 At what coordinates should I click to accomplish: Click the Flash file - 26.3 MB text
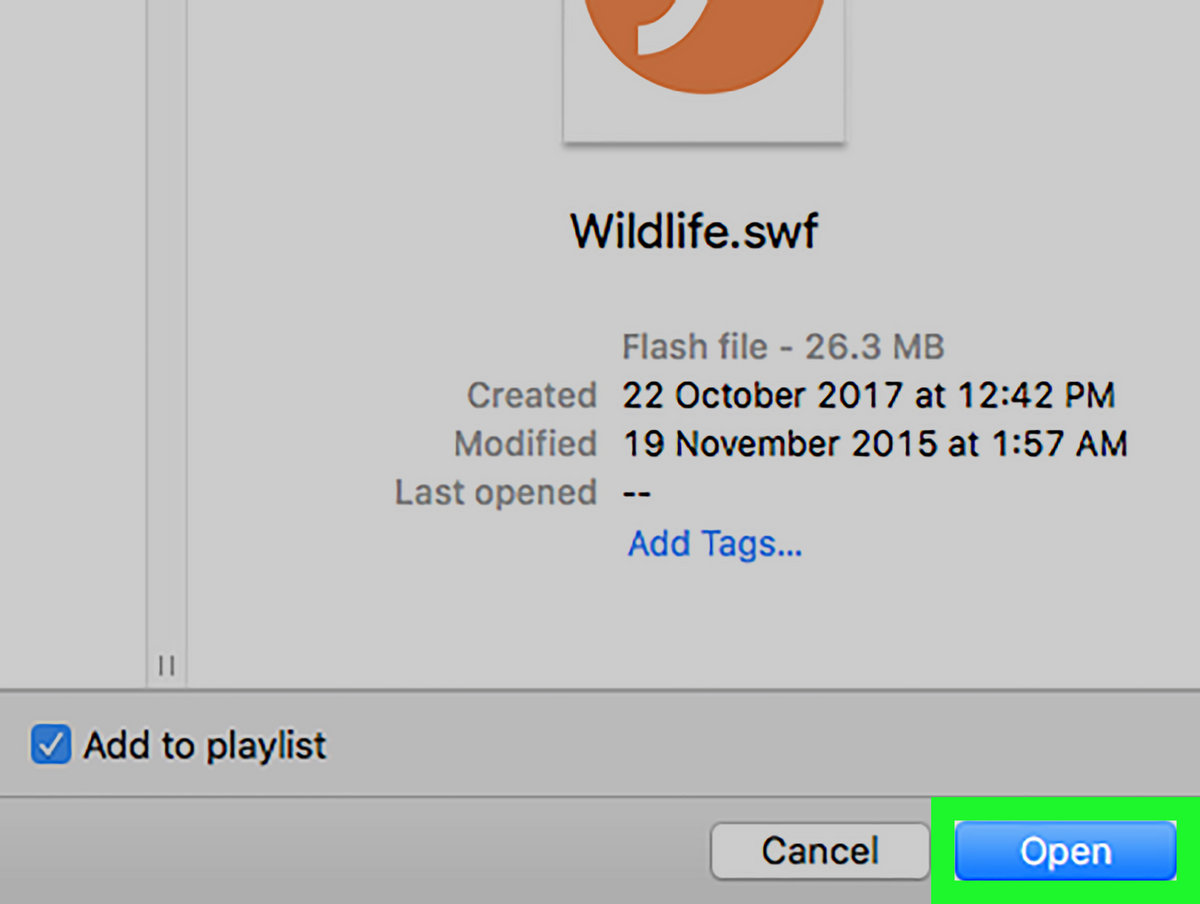click(x=783, y=347)
